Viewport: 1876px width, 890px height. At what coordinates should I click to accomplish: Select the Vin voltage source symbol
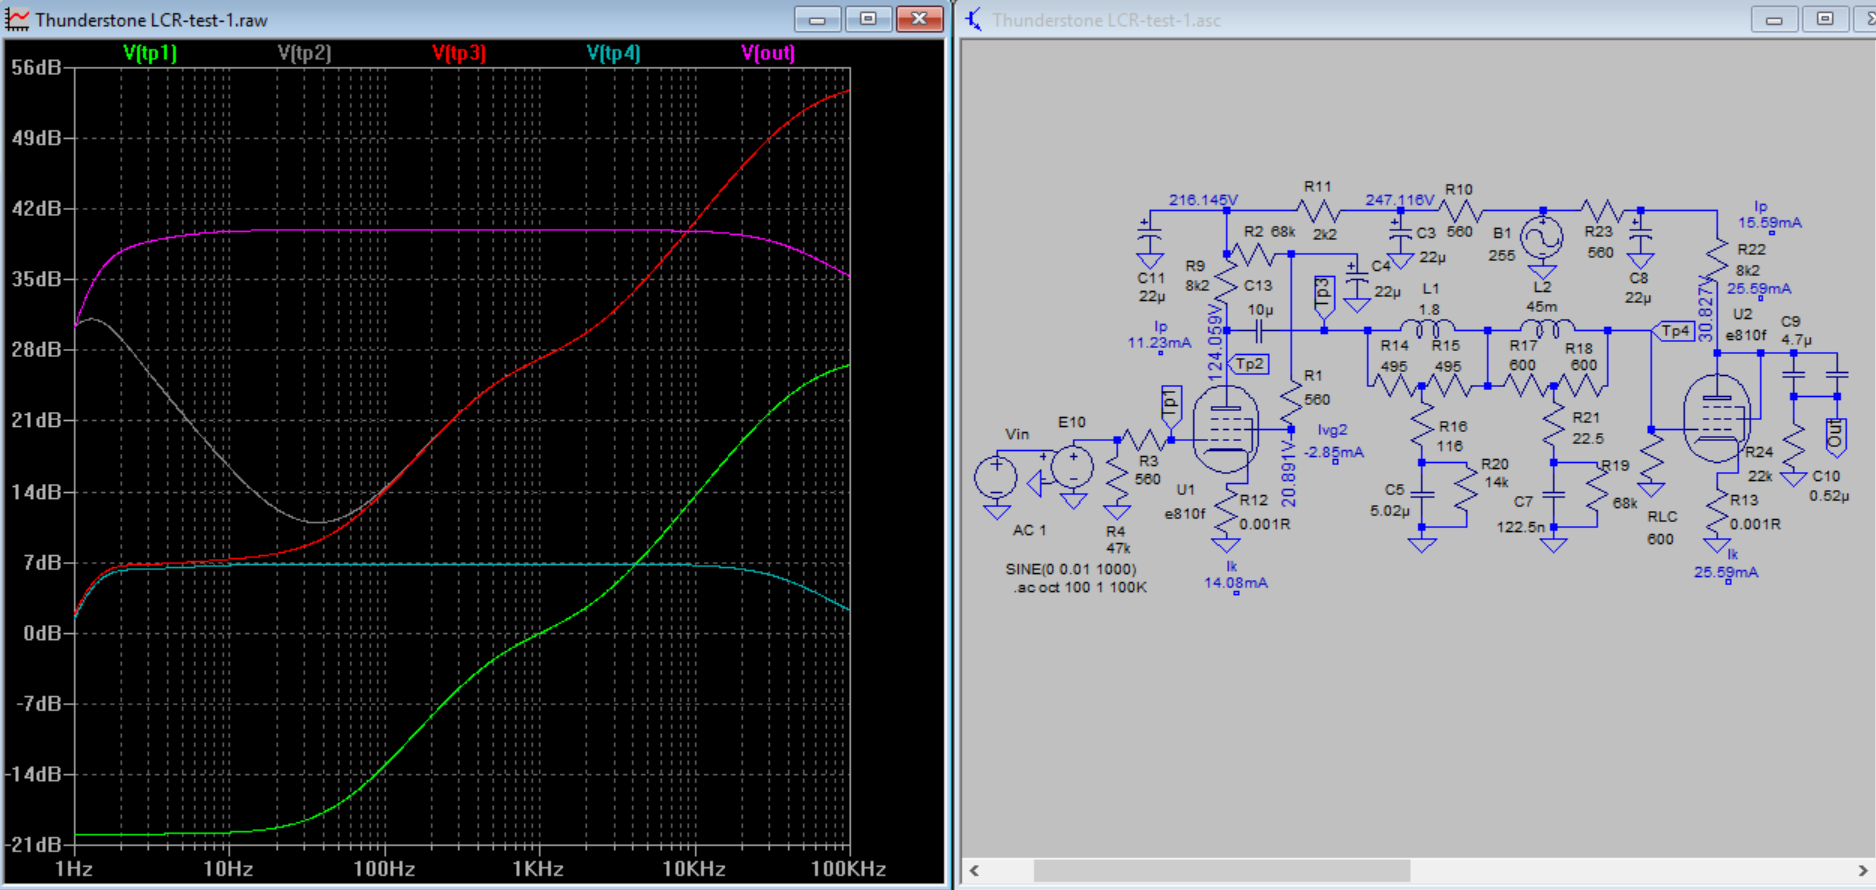pyautogui.click(x=996, y=477)
